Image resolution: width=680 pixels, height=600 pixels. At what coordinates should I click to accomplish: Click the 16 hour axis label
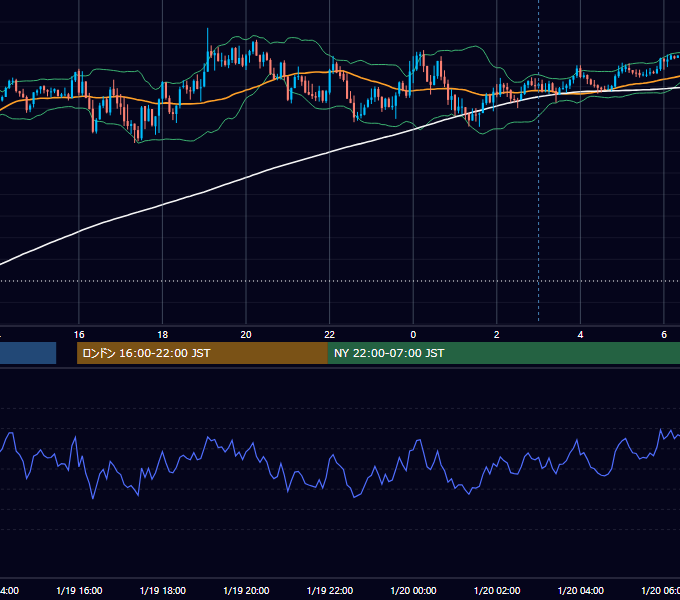79,335
